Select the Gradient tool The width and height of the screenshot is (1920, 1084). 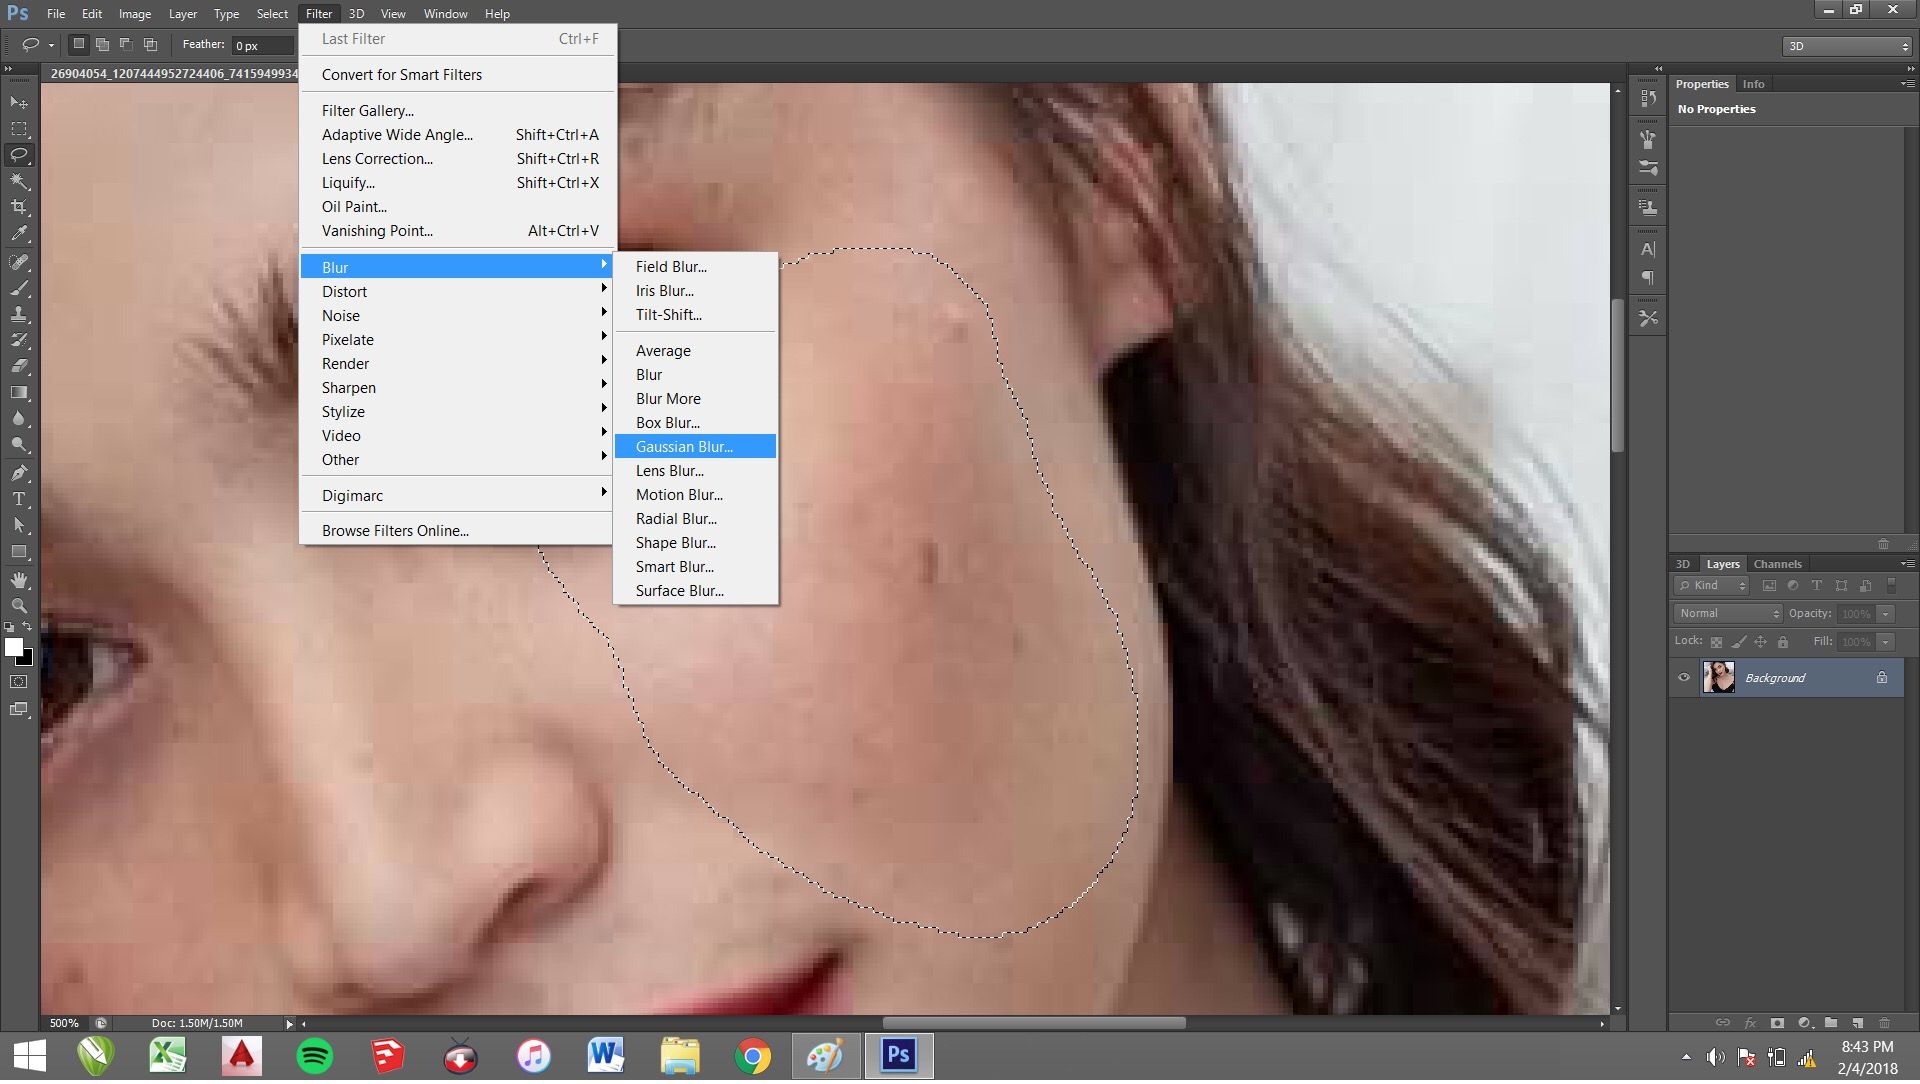[19, 392]
